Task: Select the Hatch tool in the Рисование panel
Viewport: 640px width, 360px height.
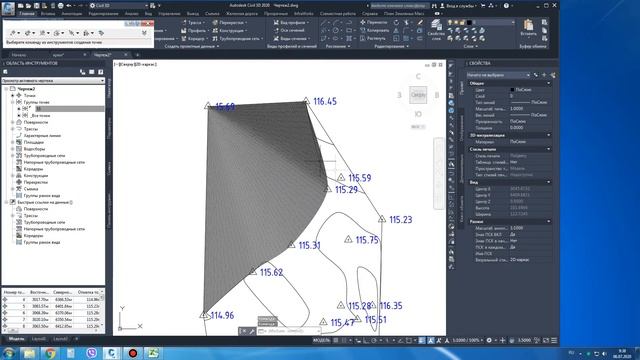Action: 349,38
